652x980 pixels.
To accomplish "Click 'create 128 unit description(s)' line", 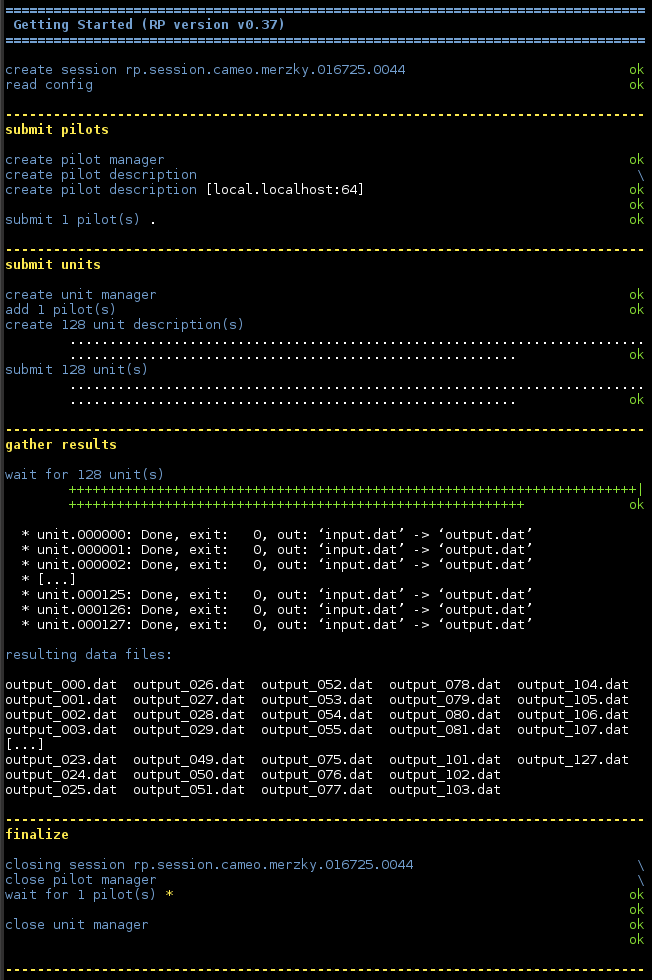I will (124, 324).
